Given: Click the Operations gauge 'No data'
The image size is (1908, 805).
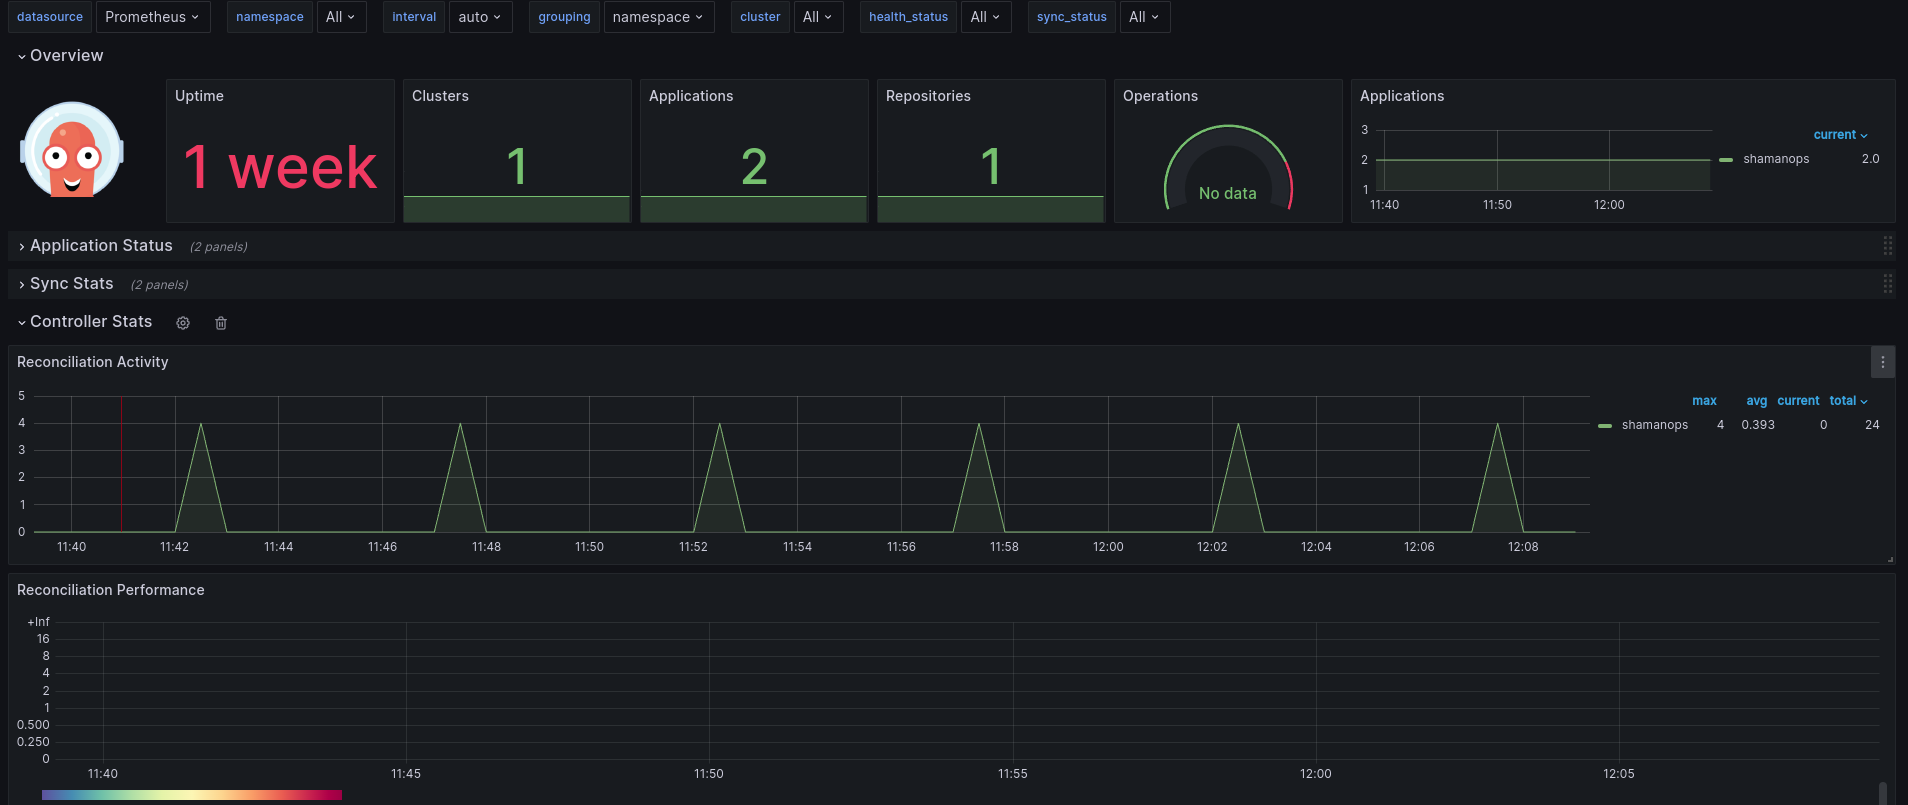Looking at the screenshot, I should (x=1228, y=193).
